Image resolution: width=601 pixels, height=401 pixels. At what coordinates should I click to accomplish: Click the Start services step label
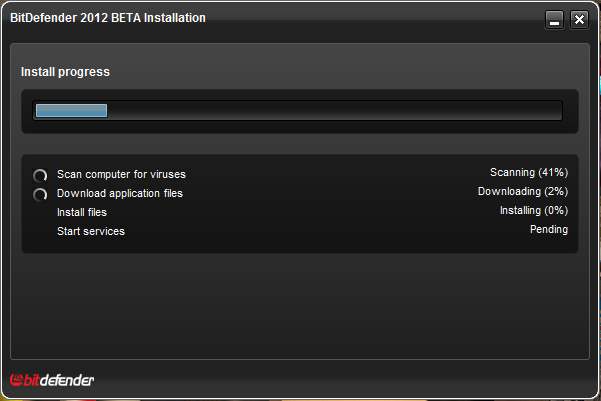pyautogui.click(x=91, y=231)
